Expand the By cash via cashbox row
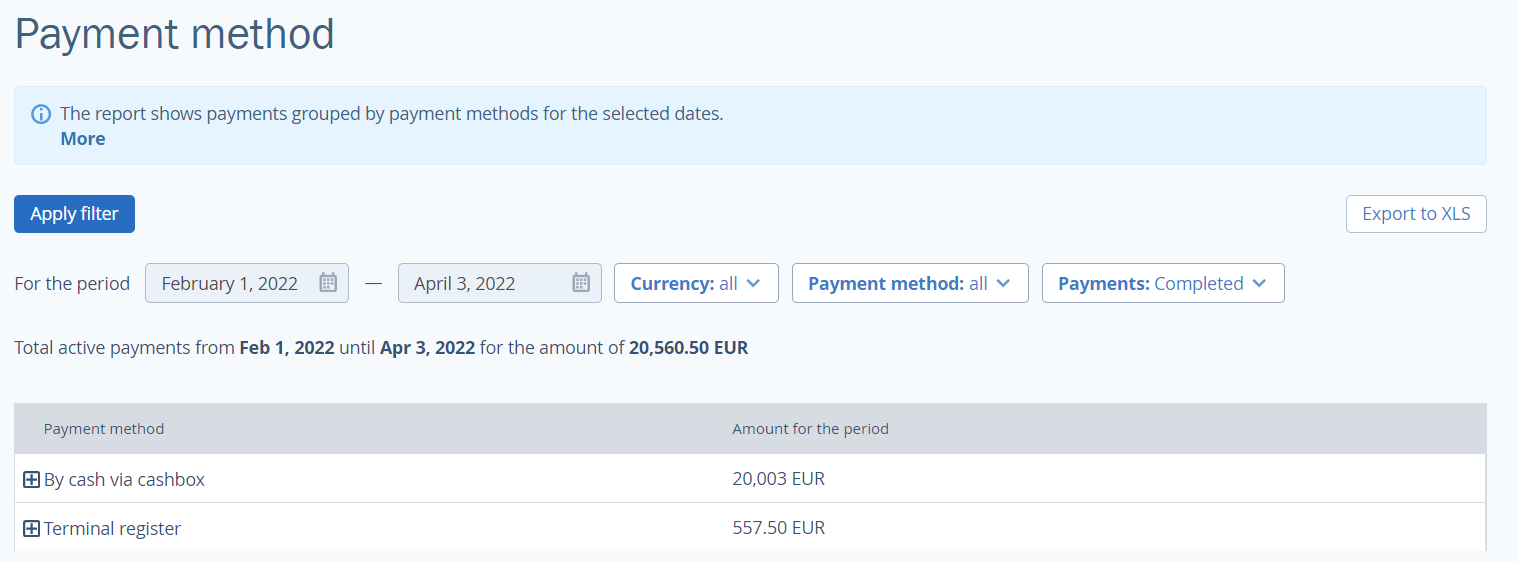The height and width of the screenshot is (562, 1518). pyautogui.click(x=31, y=480)
